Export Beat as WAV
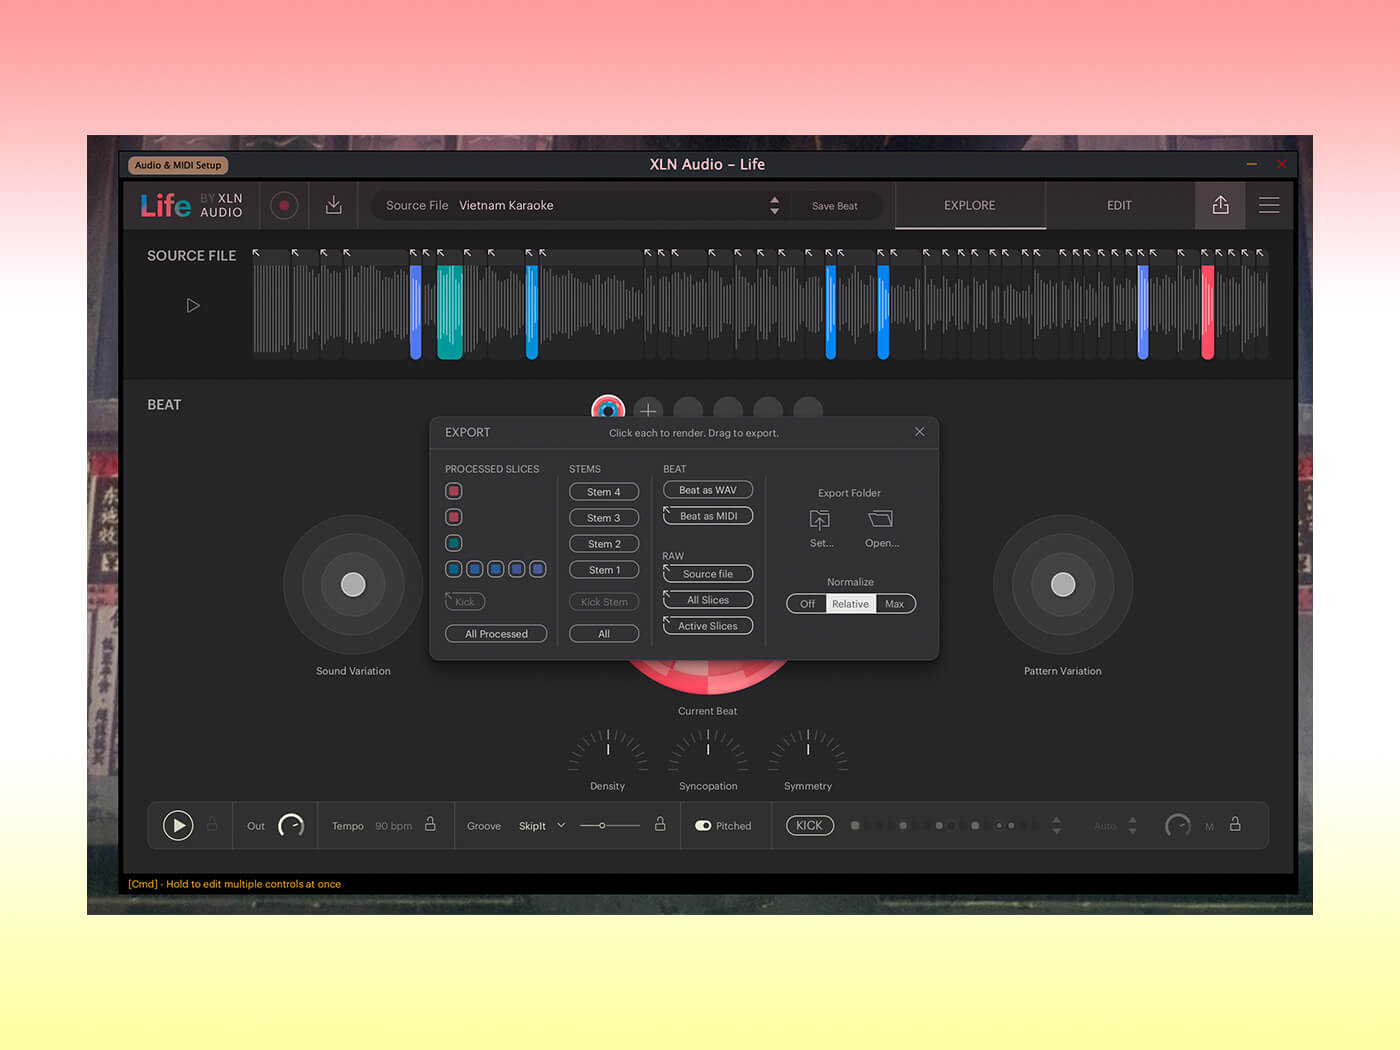Viewport: 1400px width, 1050px height. [708, 490]
